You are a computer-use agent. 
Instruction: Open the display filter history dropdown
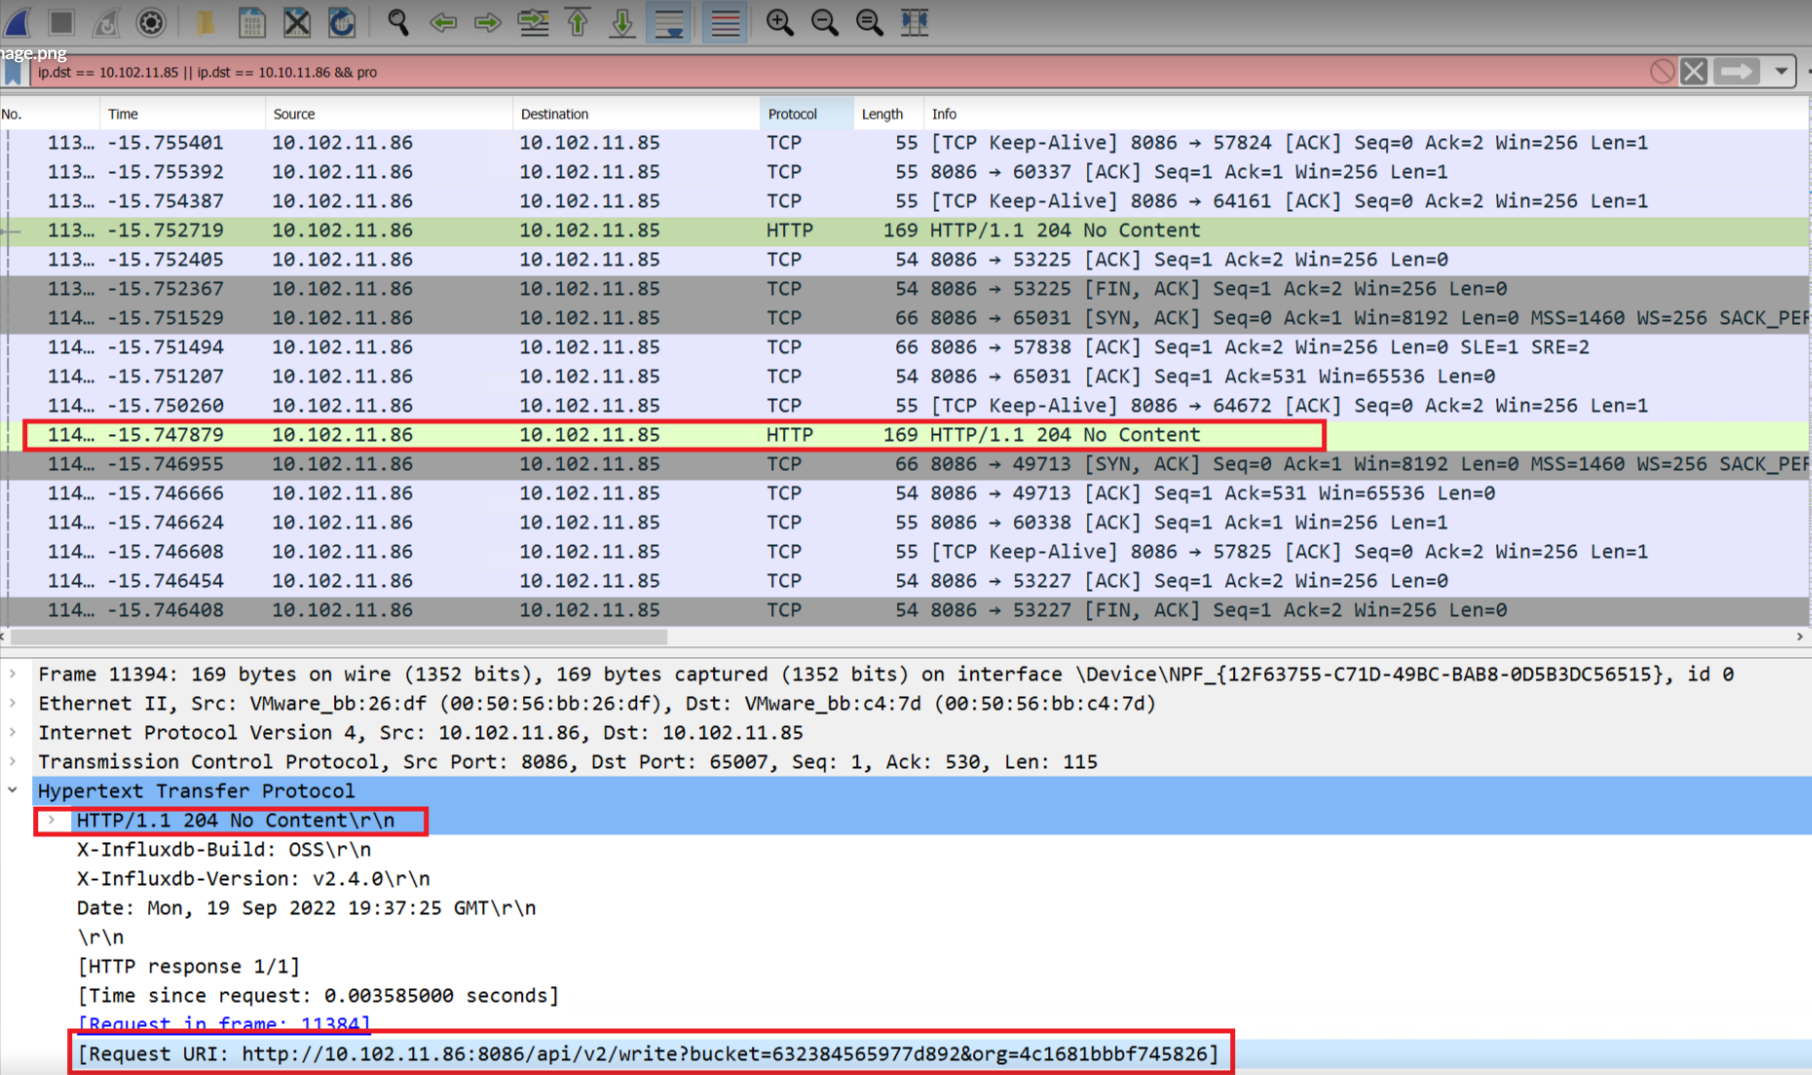point(1783,71)
